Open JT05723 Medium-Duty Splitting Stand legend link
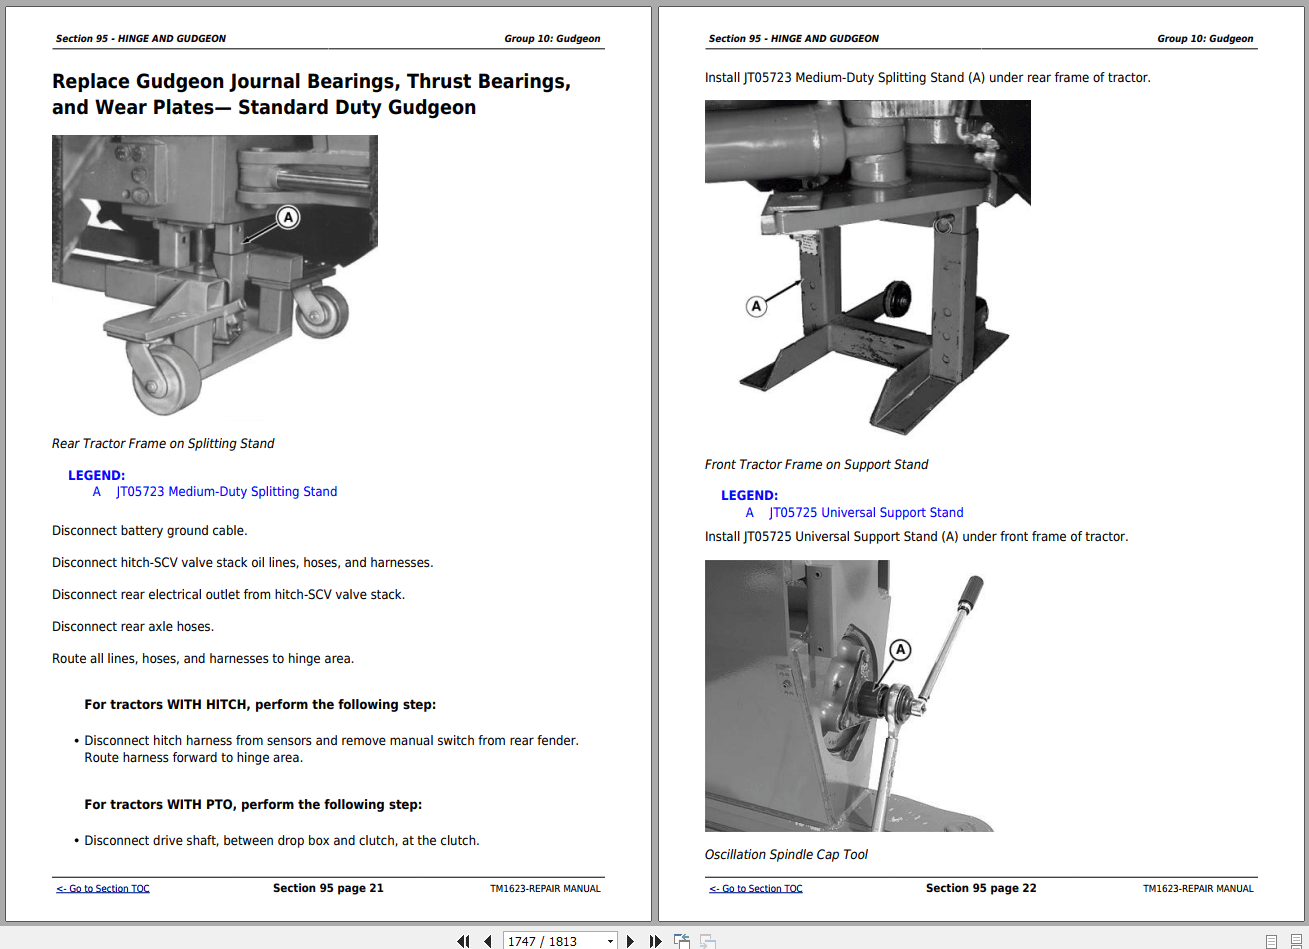This screenshot has height=949, width=1309. tap(227, 491)
